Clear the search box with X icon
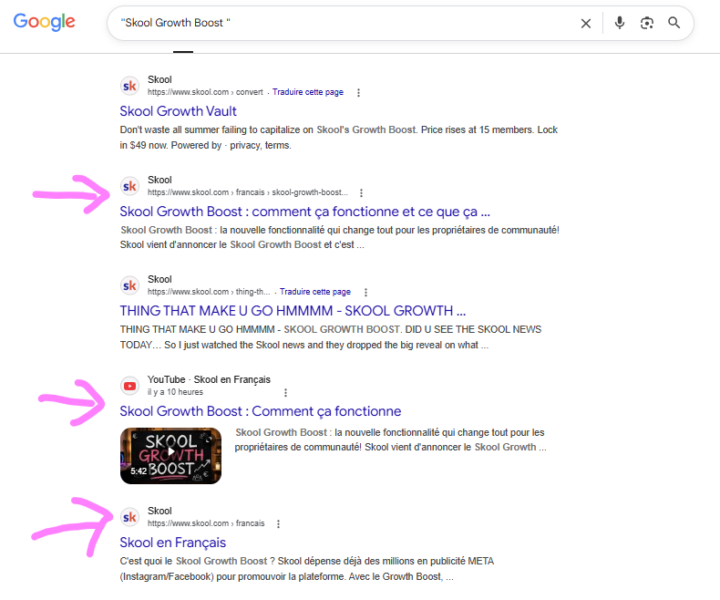720x600 pixels. click(x=586, y=23)
